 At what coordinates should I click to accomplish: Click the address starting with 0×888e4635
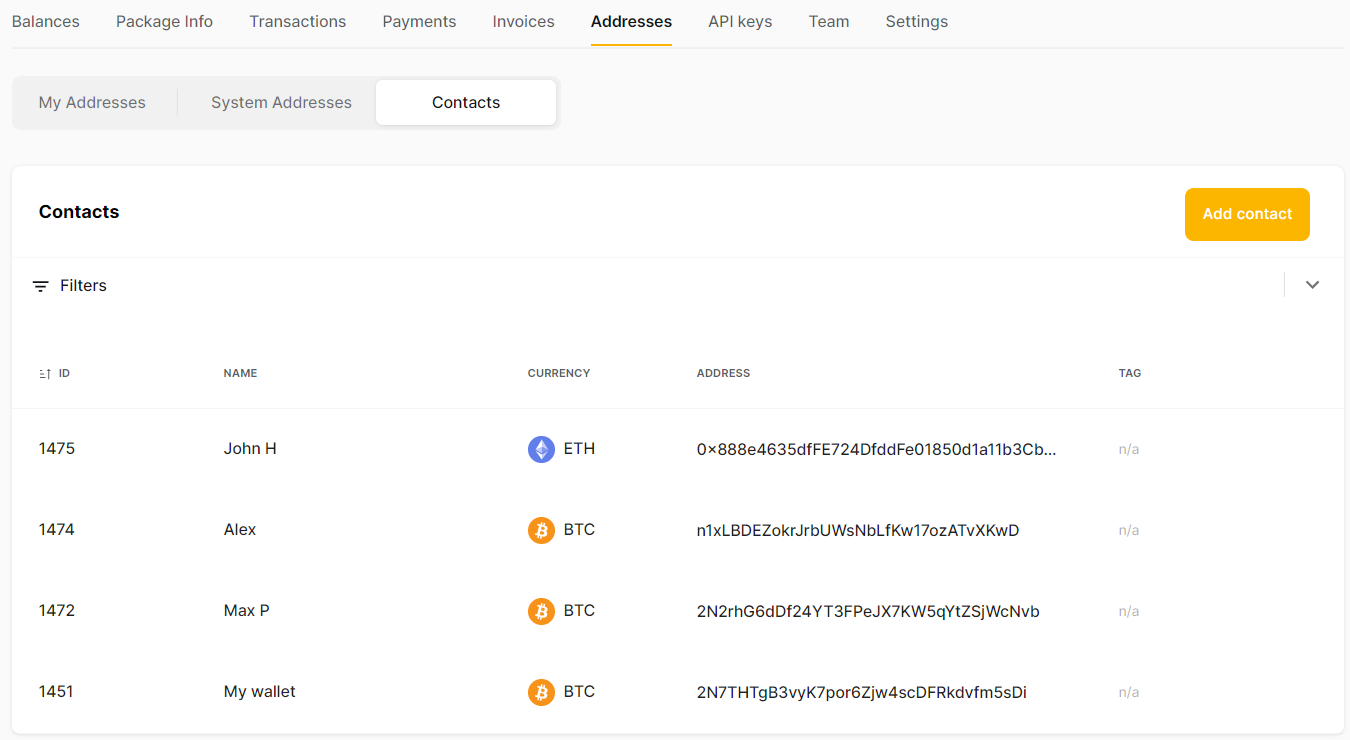(x=877, y=450)
